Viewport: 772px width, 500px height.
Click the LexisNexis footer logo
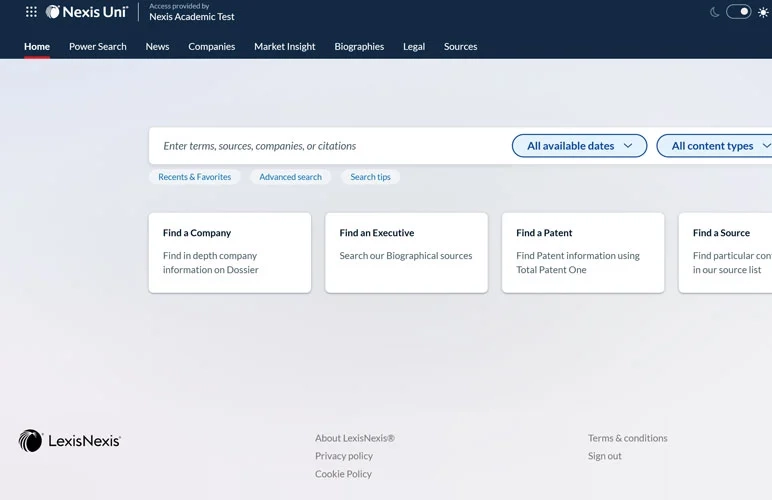69,440
